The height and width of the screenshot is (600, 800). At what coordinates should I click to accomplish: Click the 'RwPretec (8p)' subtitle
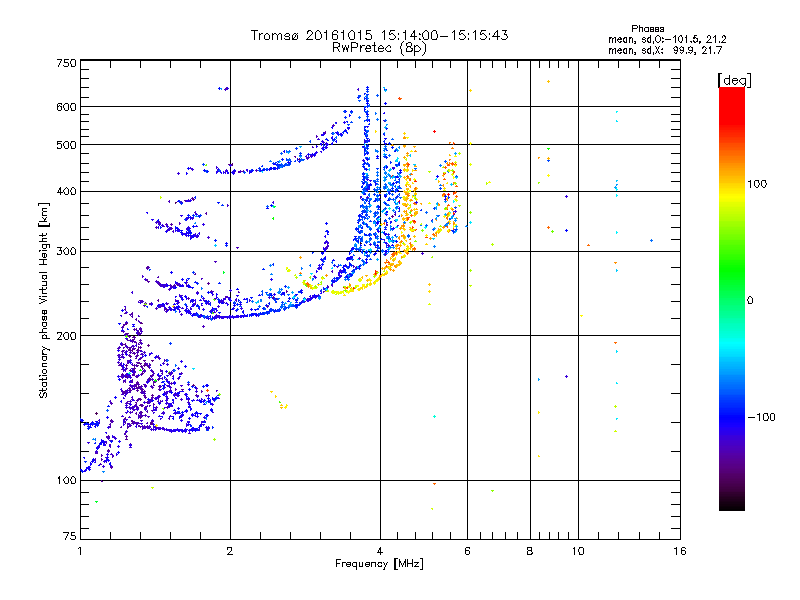[379, 48]
